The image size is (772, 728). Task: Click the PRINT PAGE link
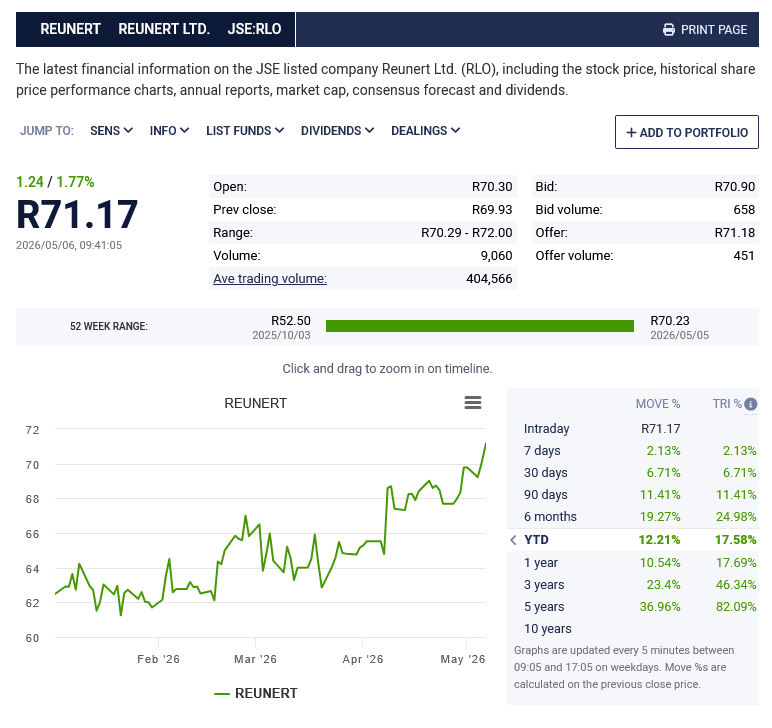[x=705, y=30]
